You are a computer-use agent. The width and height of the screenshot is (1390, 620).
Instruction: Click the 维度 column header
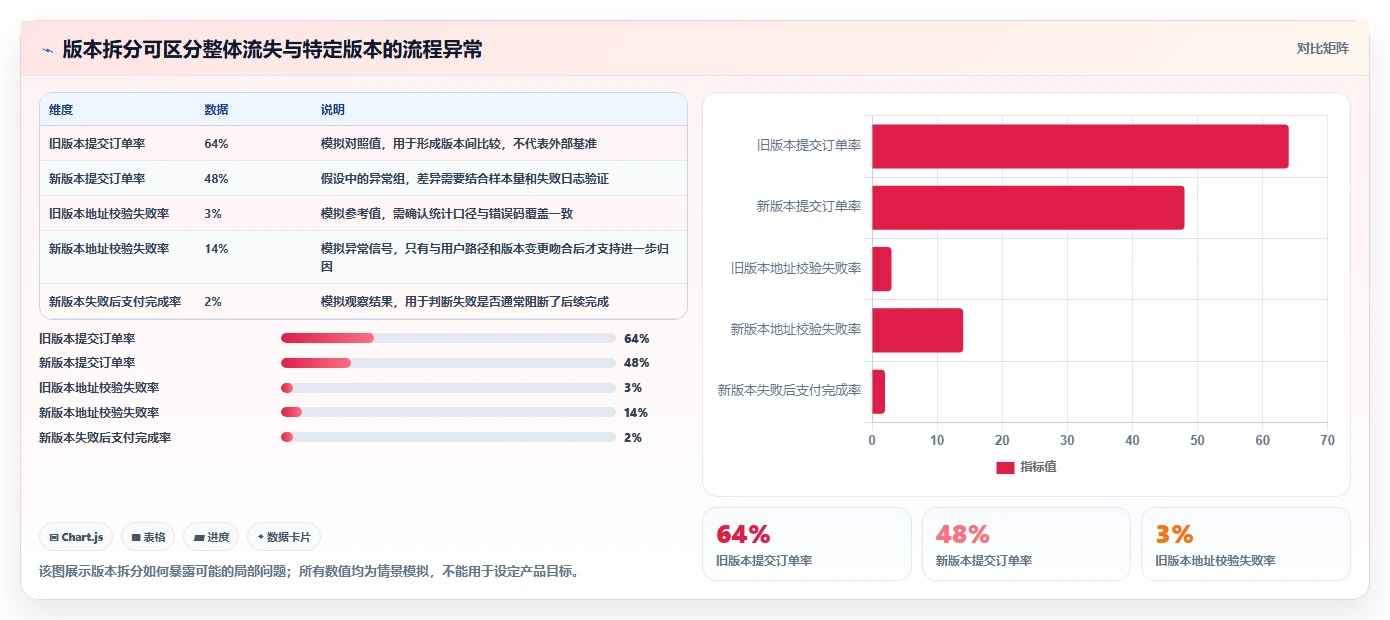click(x=61, y=109)
